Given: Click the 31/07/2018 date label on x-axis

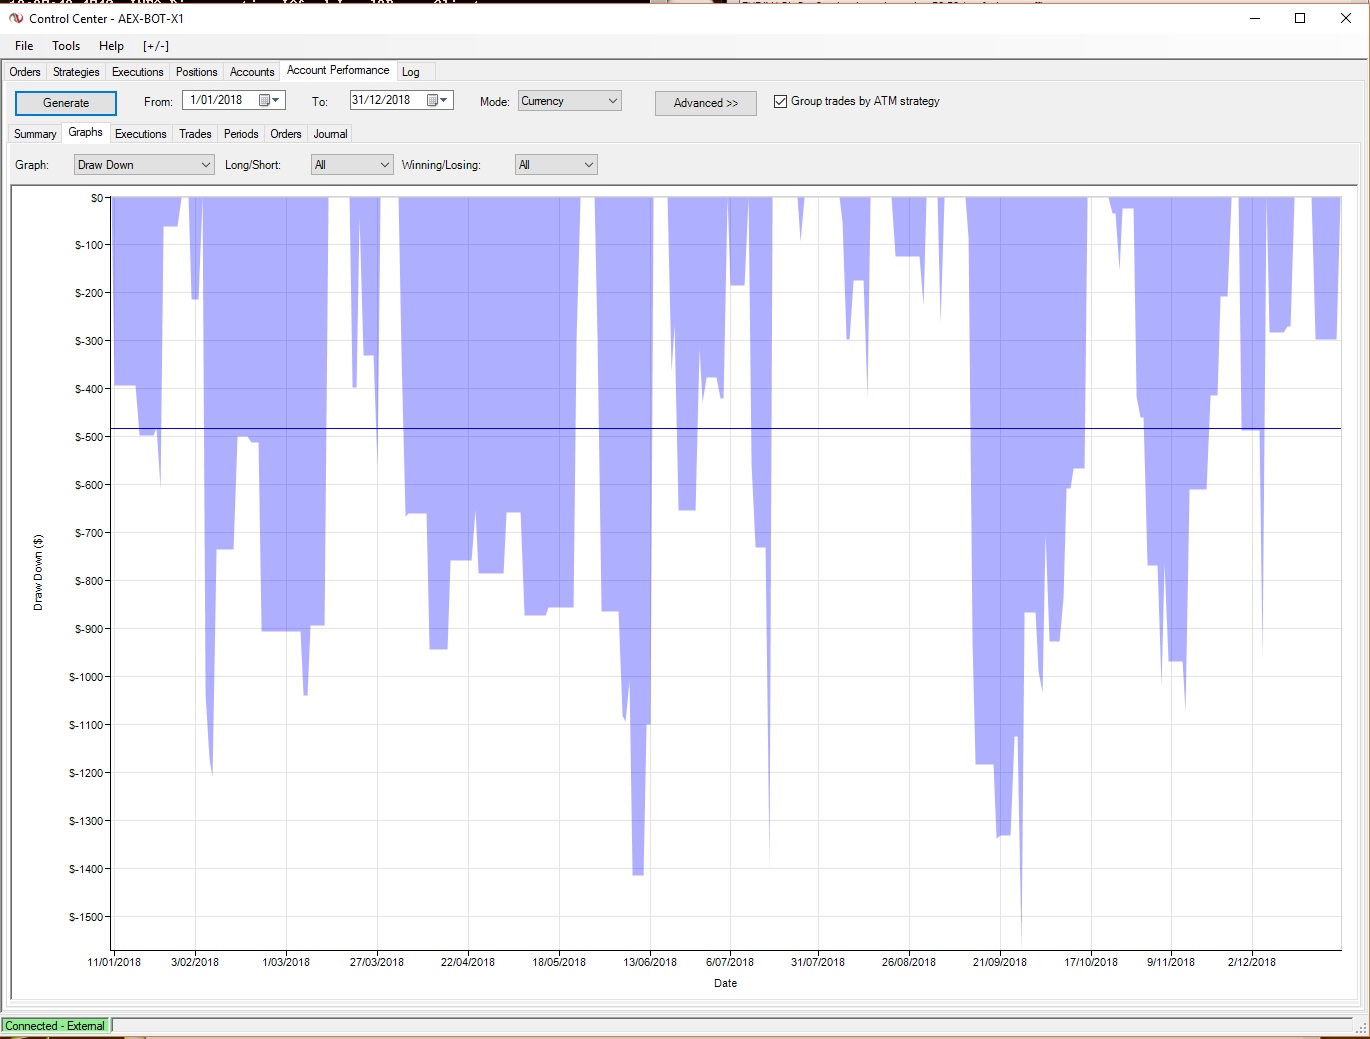Looking at the screenshot, I should 818,962.
